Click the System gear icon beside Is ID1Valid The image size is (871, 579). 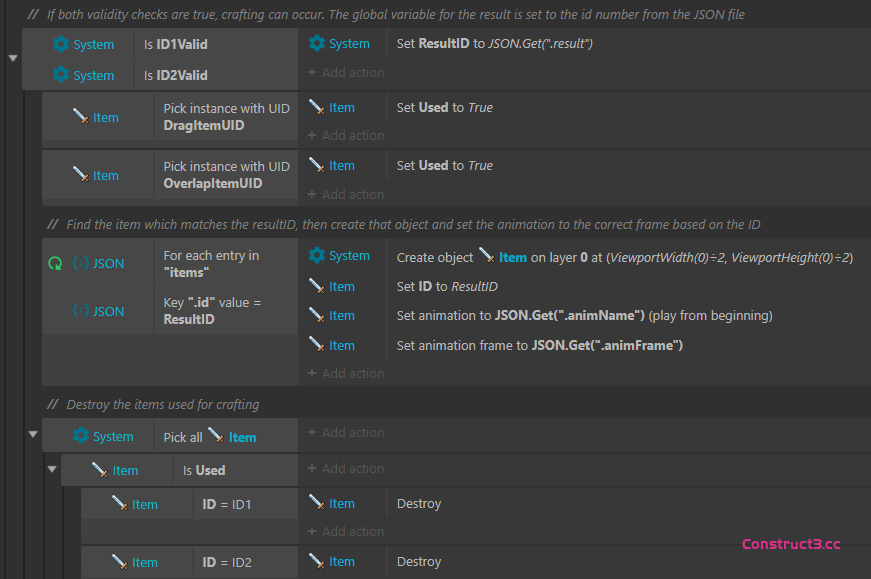pyautogui.click(x=61, y=44)
